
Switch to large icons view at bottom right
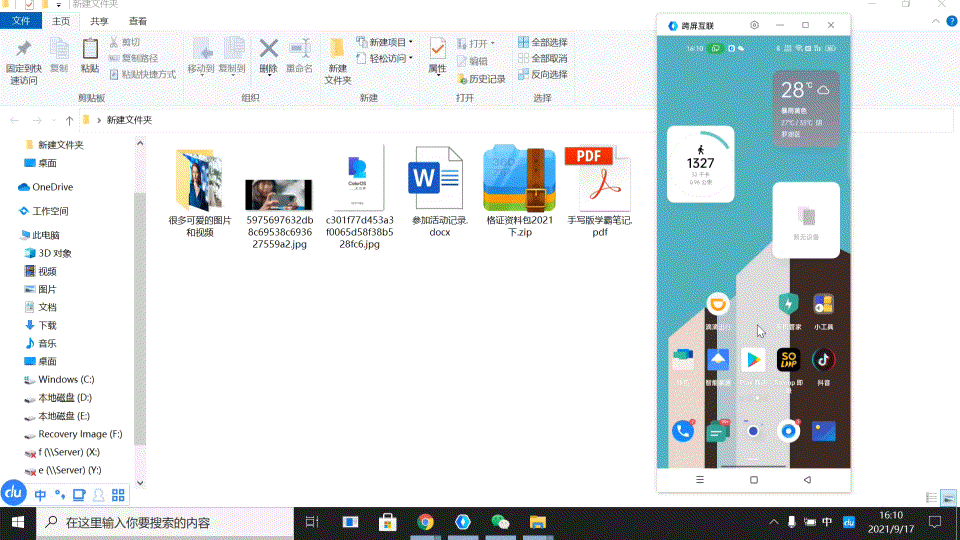coord(948,498)
